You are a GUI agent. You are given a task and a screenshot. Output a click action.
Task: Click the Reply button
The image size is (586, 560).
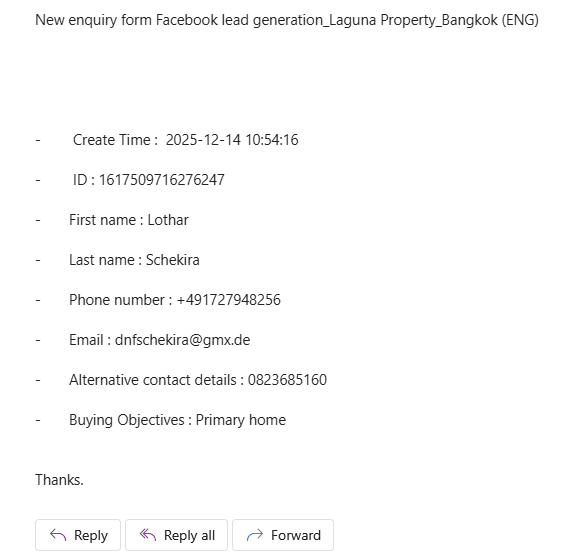78,535
